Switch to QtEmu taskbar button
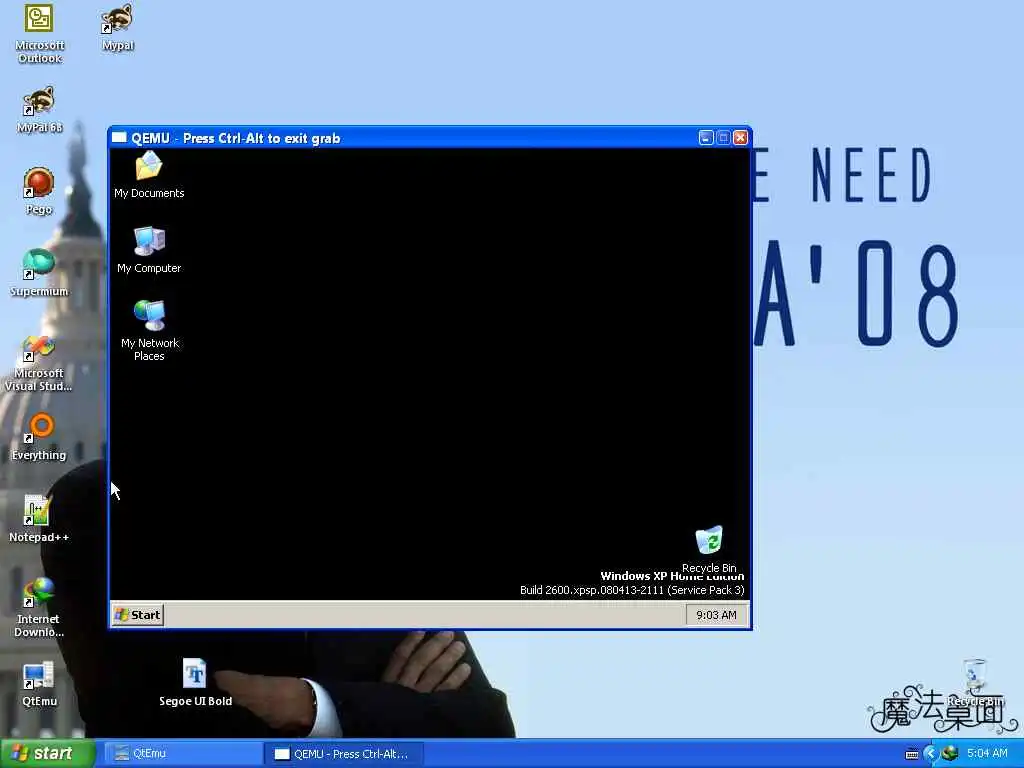1024x768 pixels. (x=183, y=754)
